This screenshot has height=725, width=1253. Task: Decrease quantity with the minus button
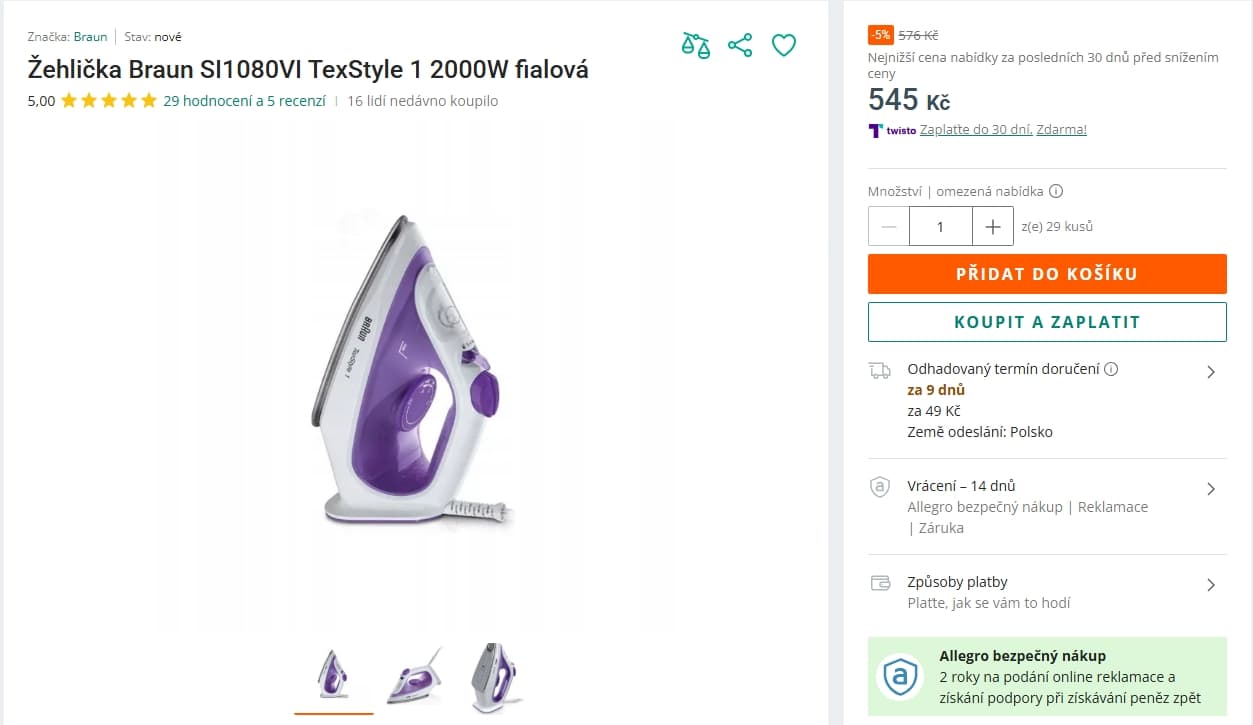click(889, 227)
